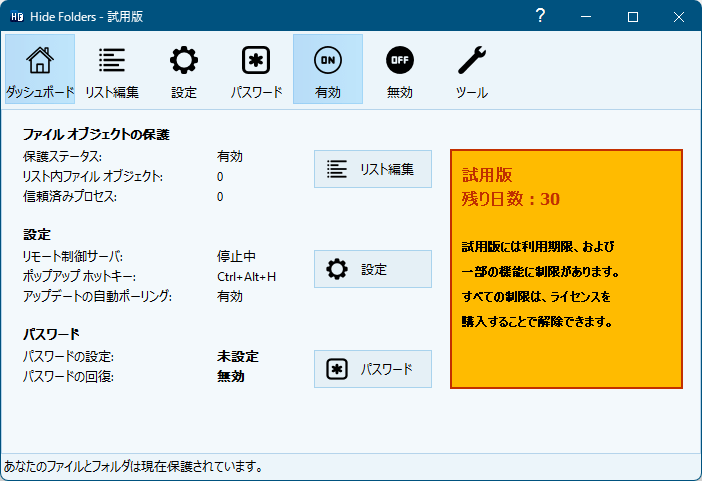Screen dimensions: 702x481
Task: Click the orange 試用版 trial notice panel
Action: point(566,269)
